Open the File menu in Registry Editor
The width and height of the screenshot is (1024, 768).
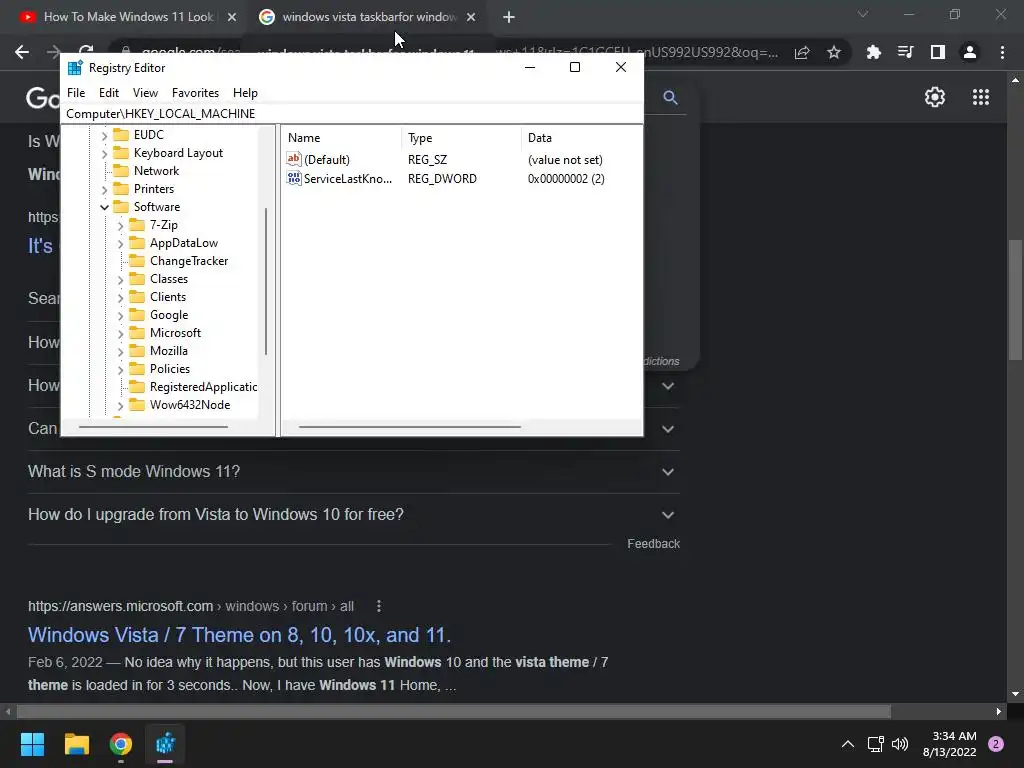pos(76,93)
